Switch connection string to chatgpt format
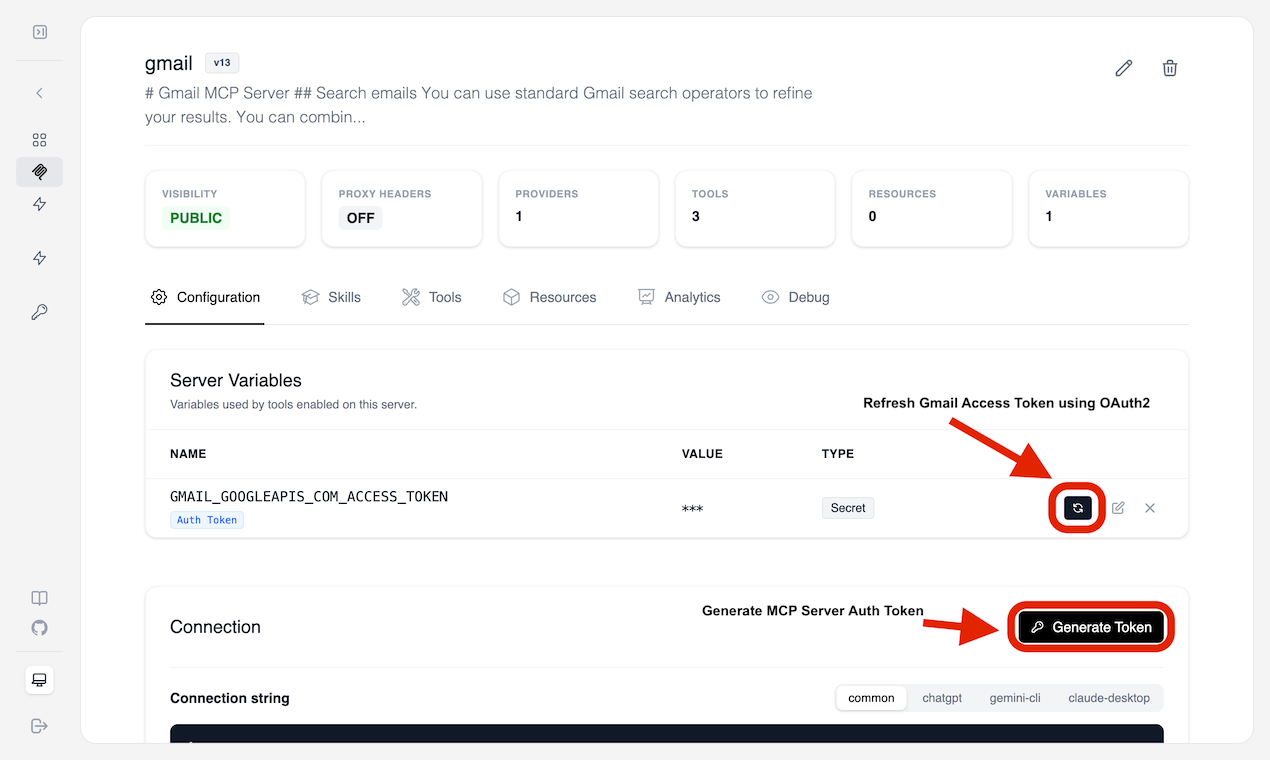Image resolution: width=1270 pixels, height=760 pixels. [941, 698]
